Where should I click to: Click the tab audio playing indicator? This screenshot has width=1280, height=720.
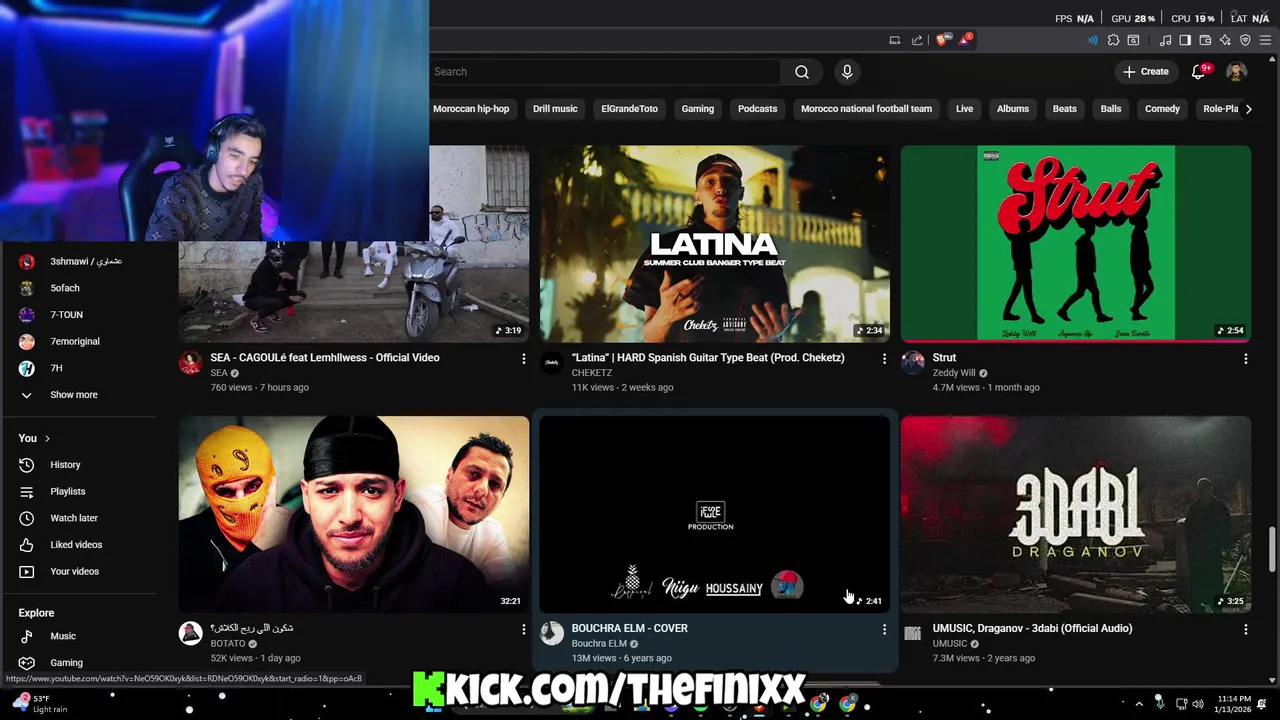coord(1092,40)
